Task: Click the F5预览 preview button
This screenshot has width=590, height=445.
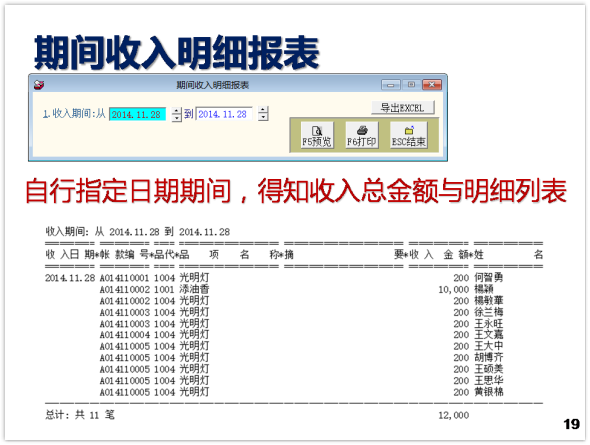Action: pyautogui.click(x=317, y=135)
